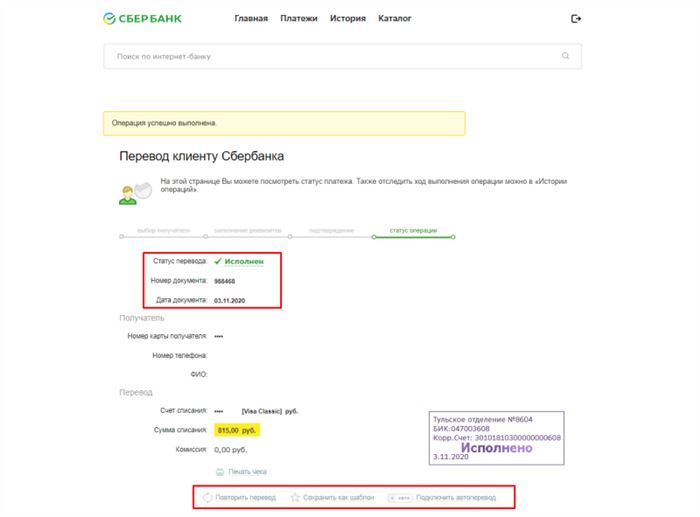
Task: Click the amount '815,00 руб.'
Action: pyautogui.click(x=237, y=430)
